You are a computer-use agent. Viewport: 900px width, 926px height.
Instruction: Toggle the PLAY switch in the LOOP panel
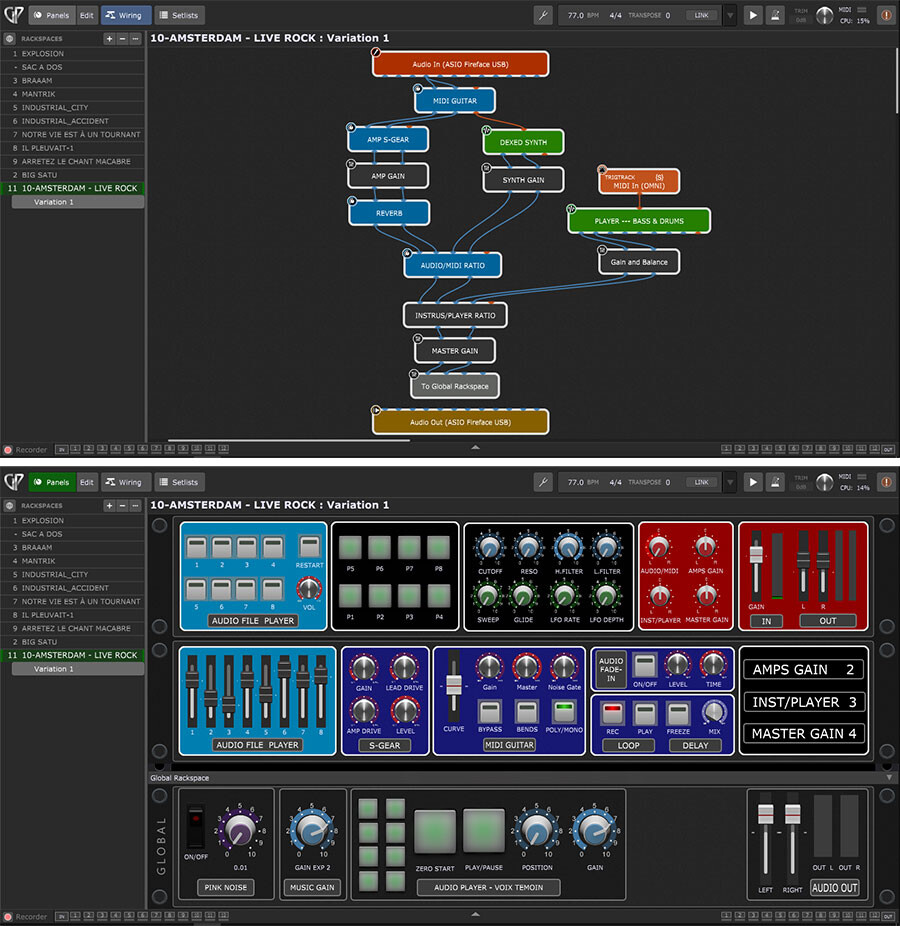[645, 714]
